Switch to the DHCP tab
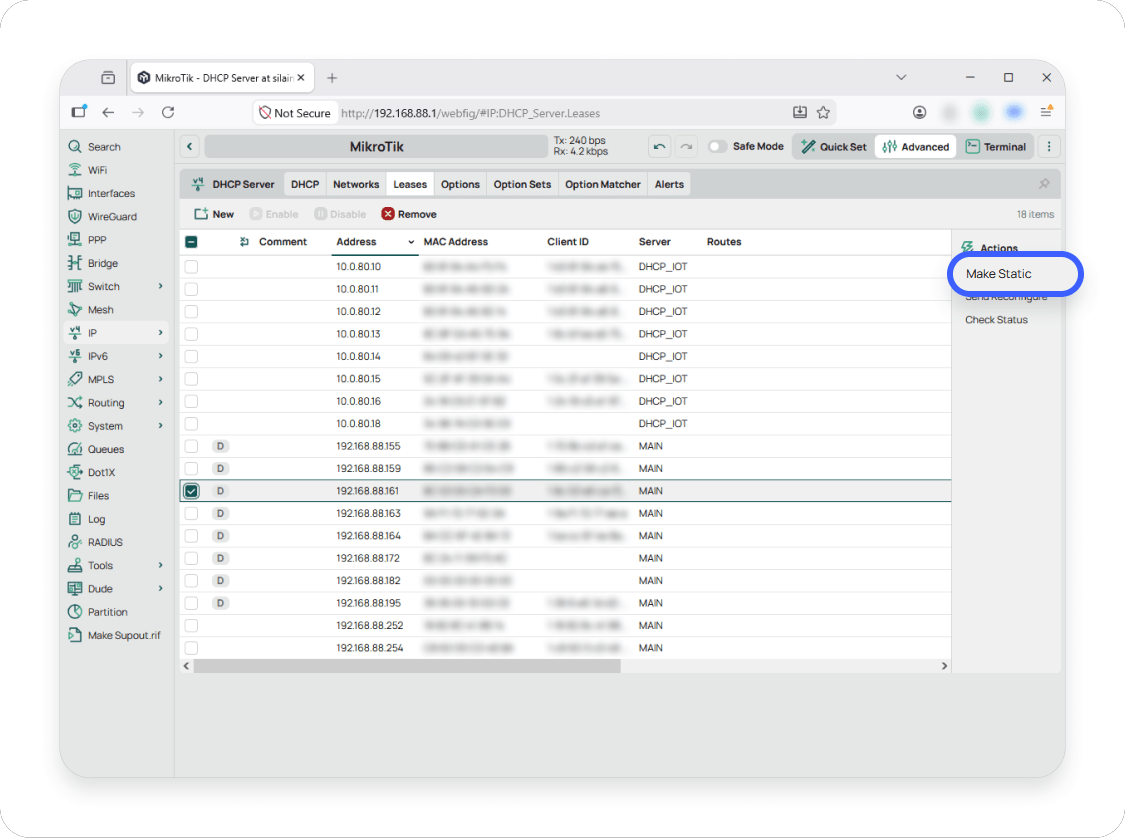This screenshot has width=1125, height=838. click(305, 184)
